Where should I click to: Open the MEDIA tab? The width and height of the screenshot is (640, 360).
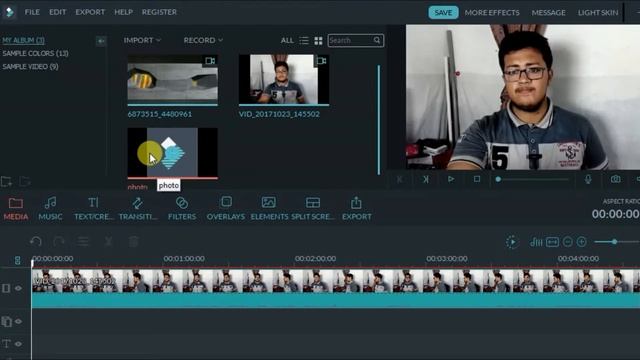(16, 209)
